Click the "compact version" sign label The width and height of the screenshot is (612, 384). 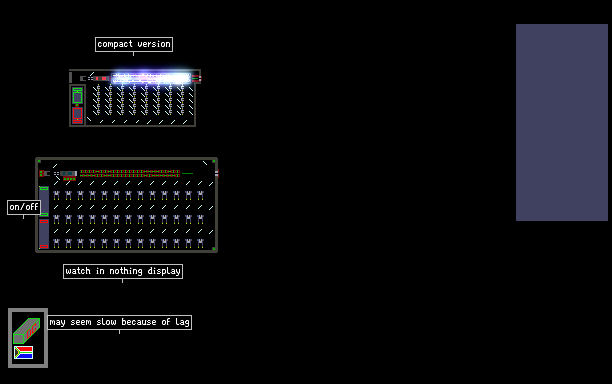[133, 44]
